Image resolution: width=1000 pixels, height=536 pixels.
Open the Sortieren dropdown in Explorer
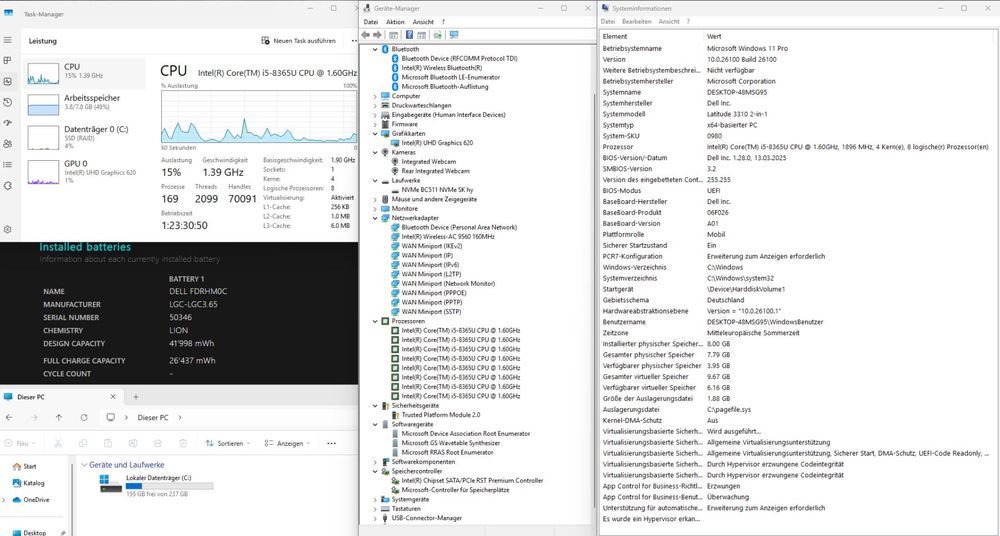click(230, 443)
